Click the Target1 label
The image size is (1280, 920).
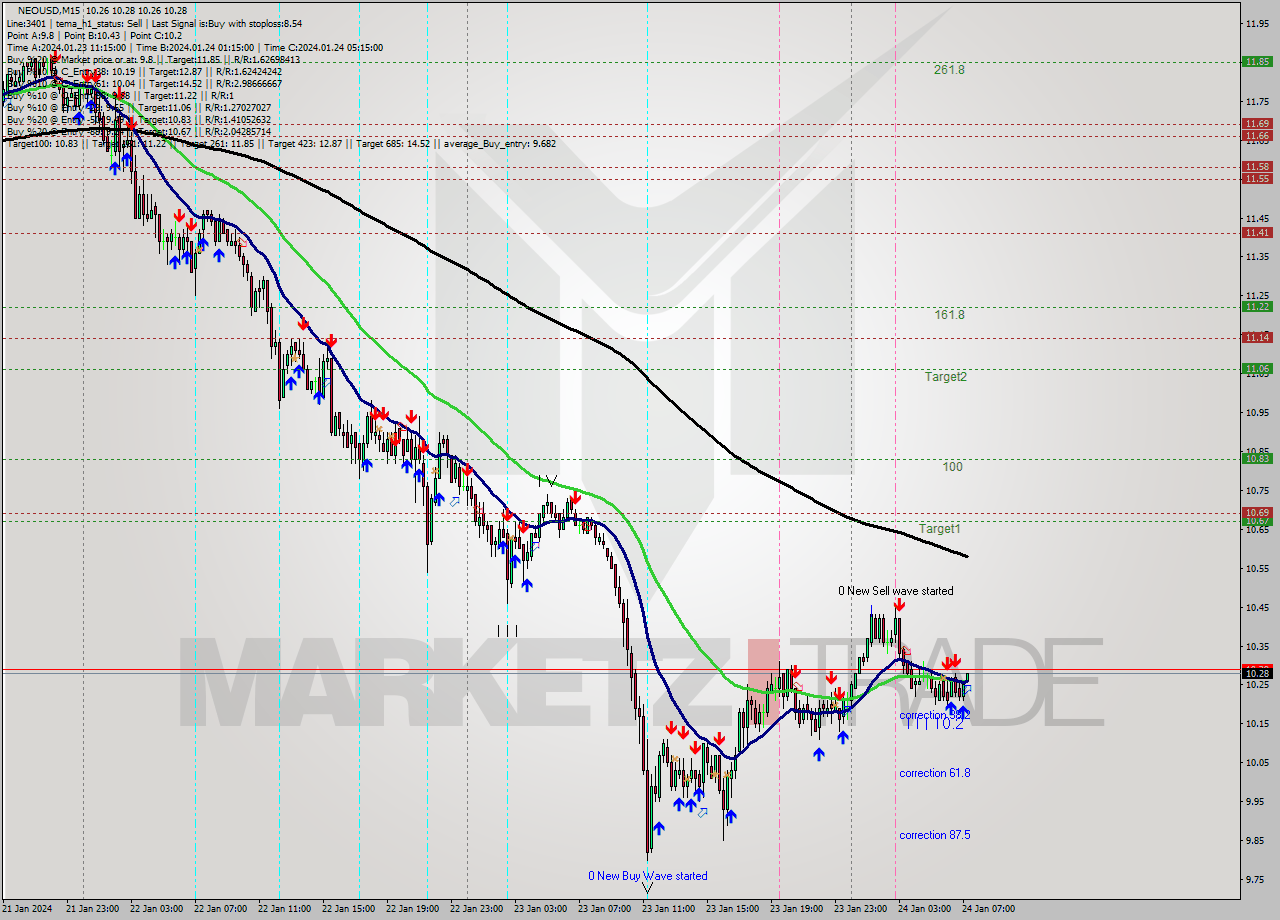(x=939, y=528)
